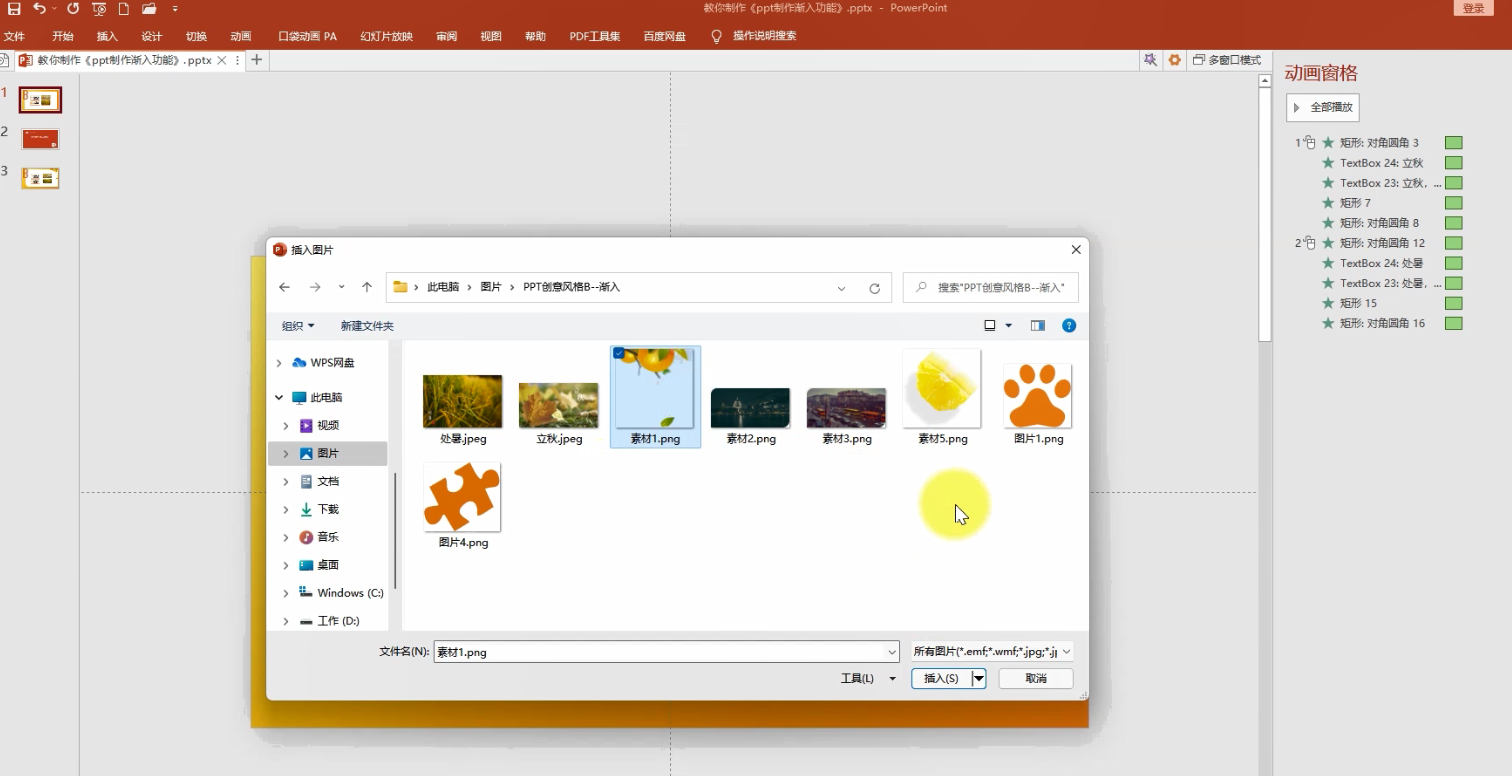1512x776 pixels.
Task: Go back in the insert picture dialog
Action: (x=284, y=287)
